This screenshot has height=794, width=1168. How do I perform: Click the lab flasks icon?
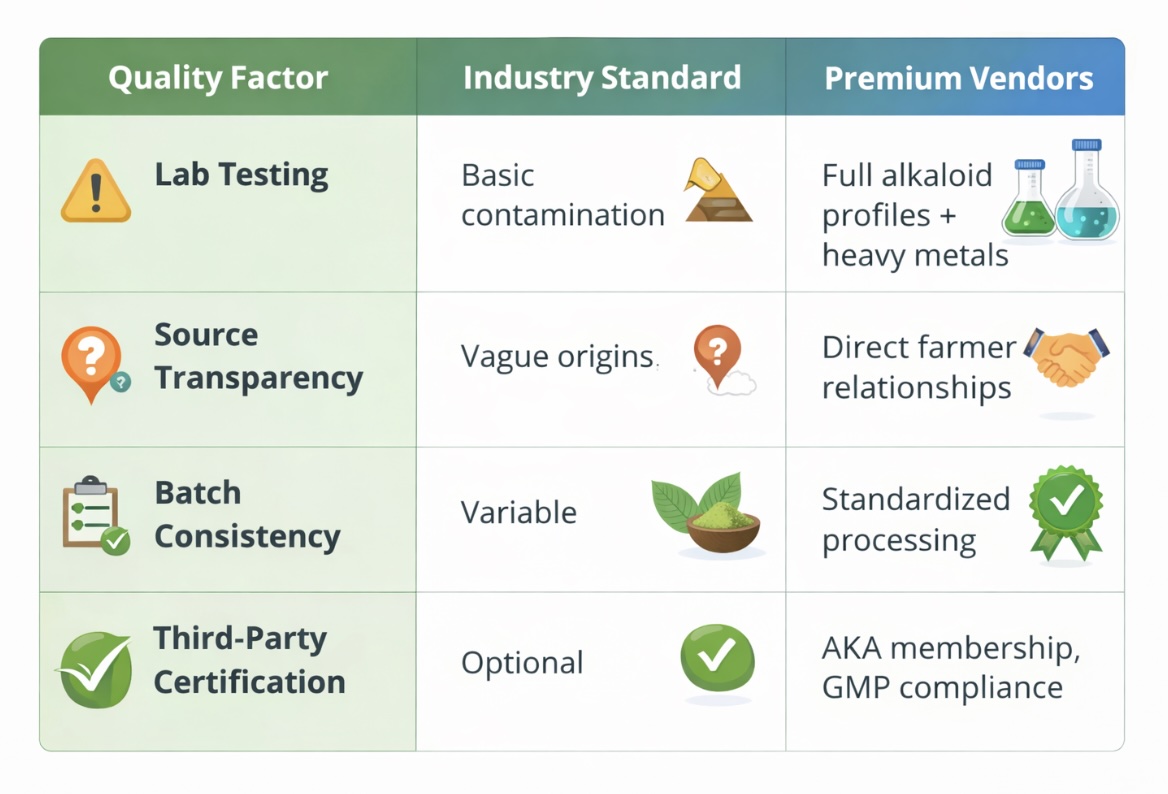point(1061,191)
